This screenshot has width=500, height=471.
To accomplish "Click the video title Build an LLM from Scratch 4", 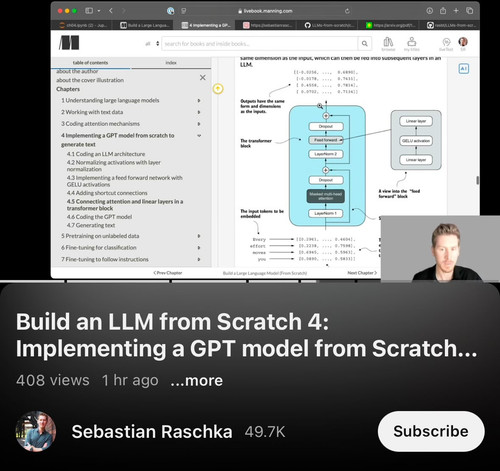I will 247,335.
